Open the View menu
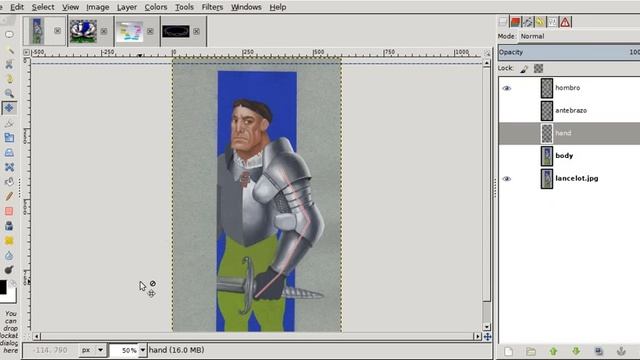This screenshot has height=360, width=640. tap(70, 7)
